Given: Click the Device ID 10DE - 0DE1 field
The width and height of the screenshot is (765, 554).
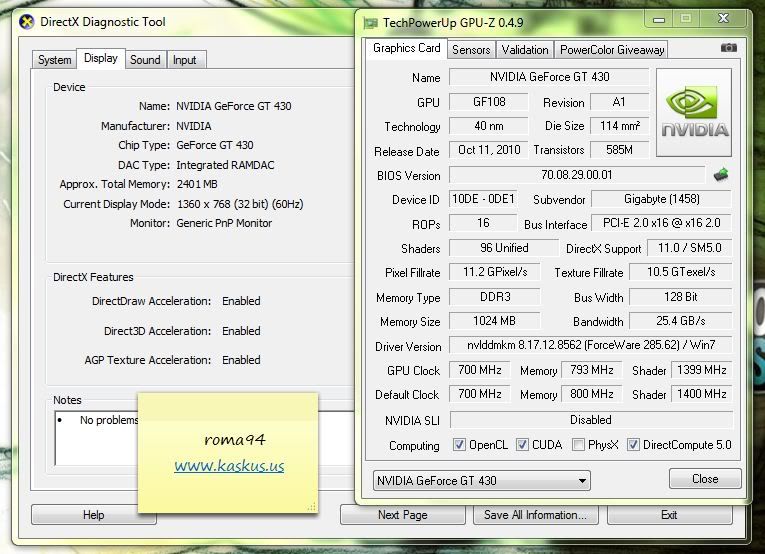Looking at the screenshot, I should 483,199.
